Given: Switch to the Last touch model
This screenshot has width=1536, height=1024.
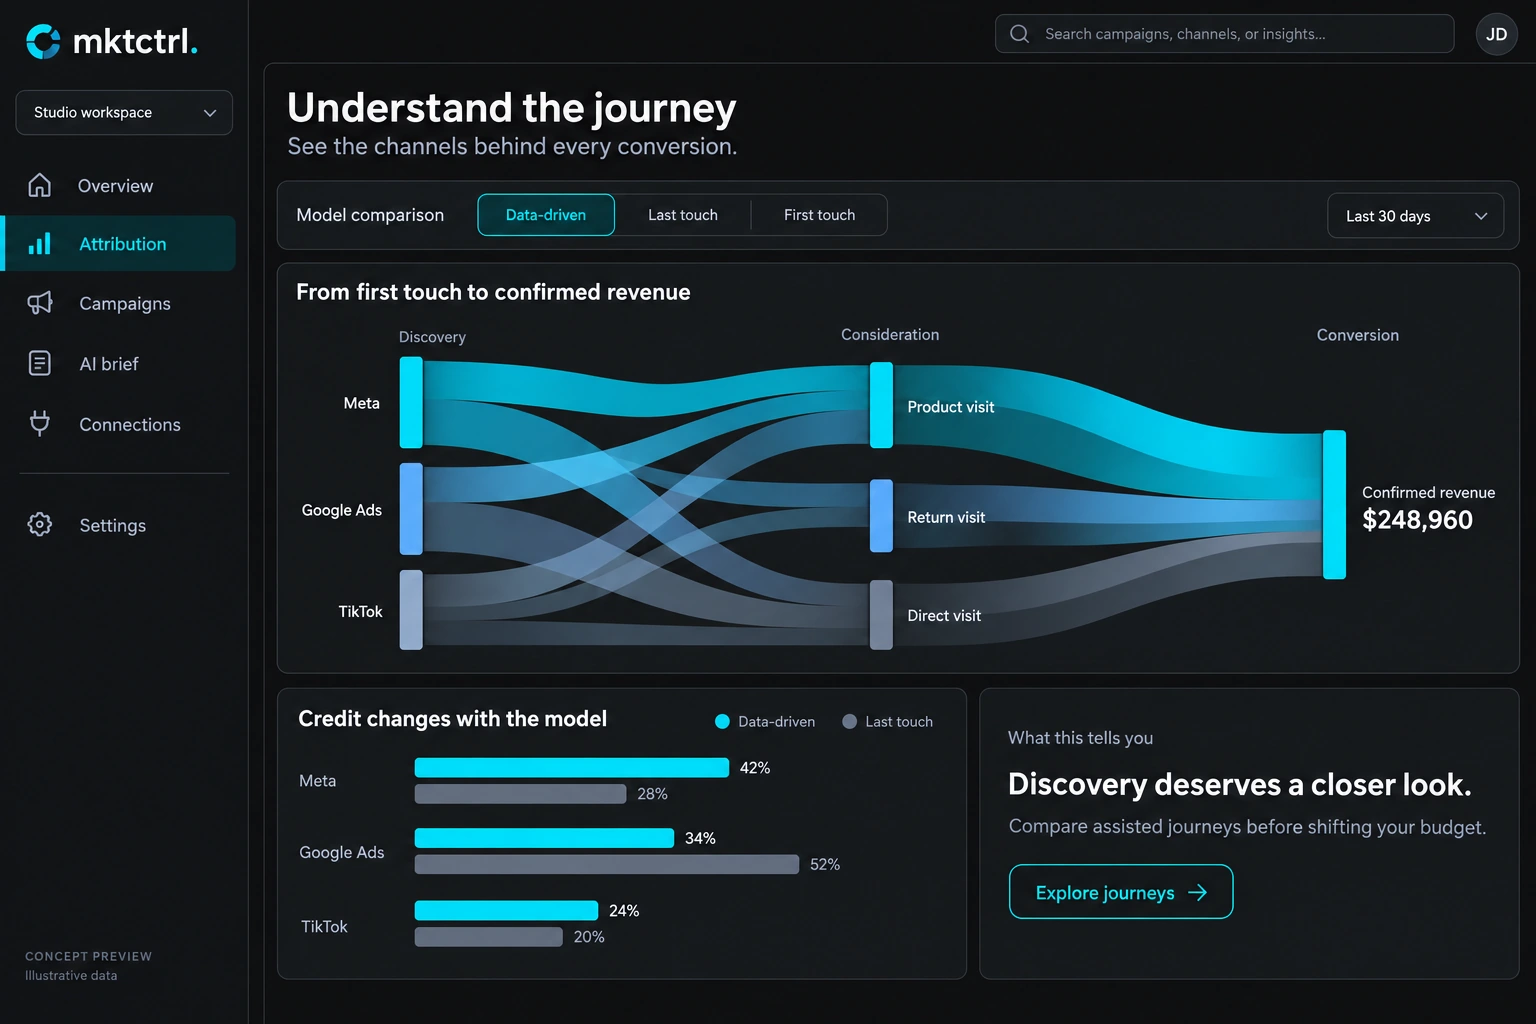Looking at the screenshot, I should click(x=683, y=215).
